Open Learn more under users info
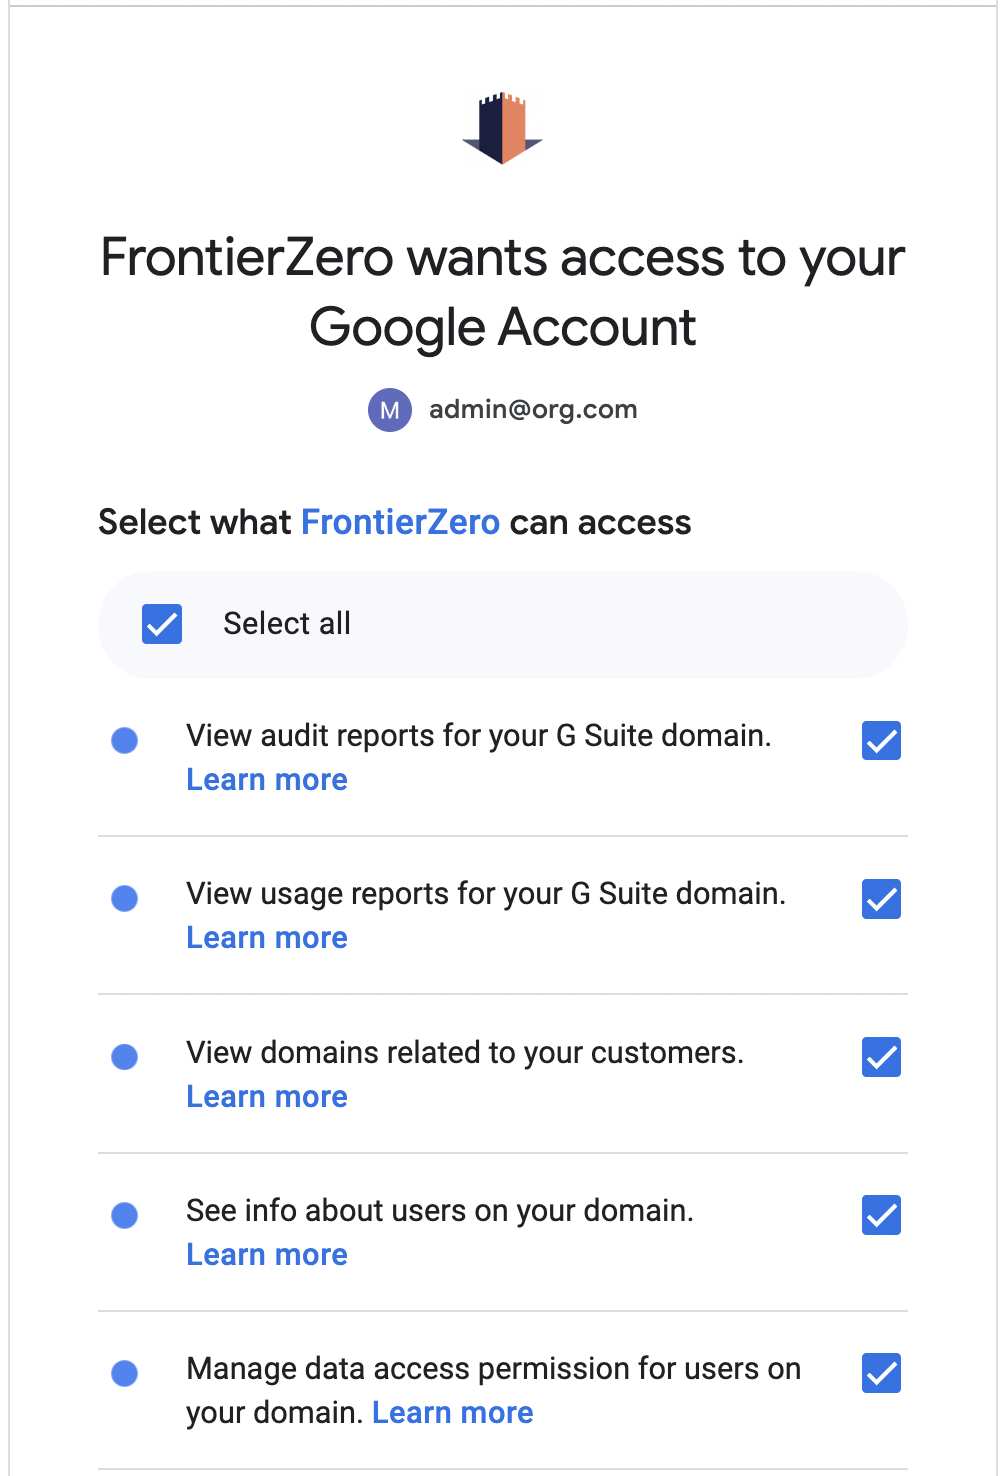This screenshot has height=1476, width=1008. pos(267,1255)
